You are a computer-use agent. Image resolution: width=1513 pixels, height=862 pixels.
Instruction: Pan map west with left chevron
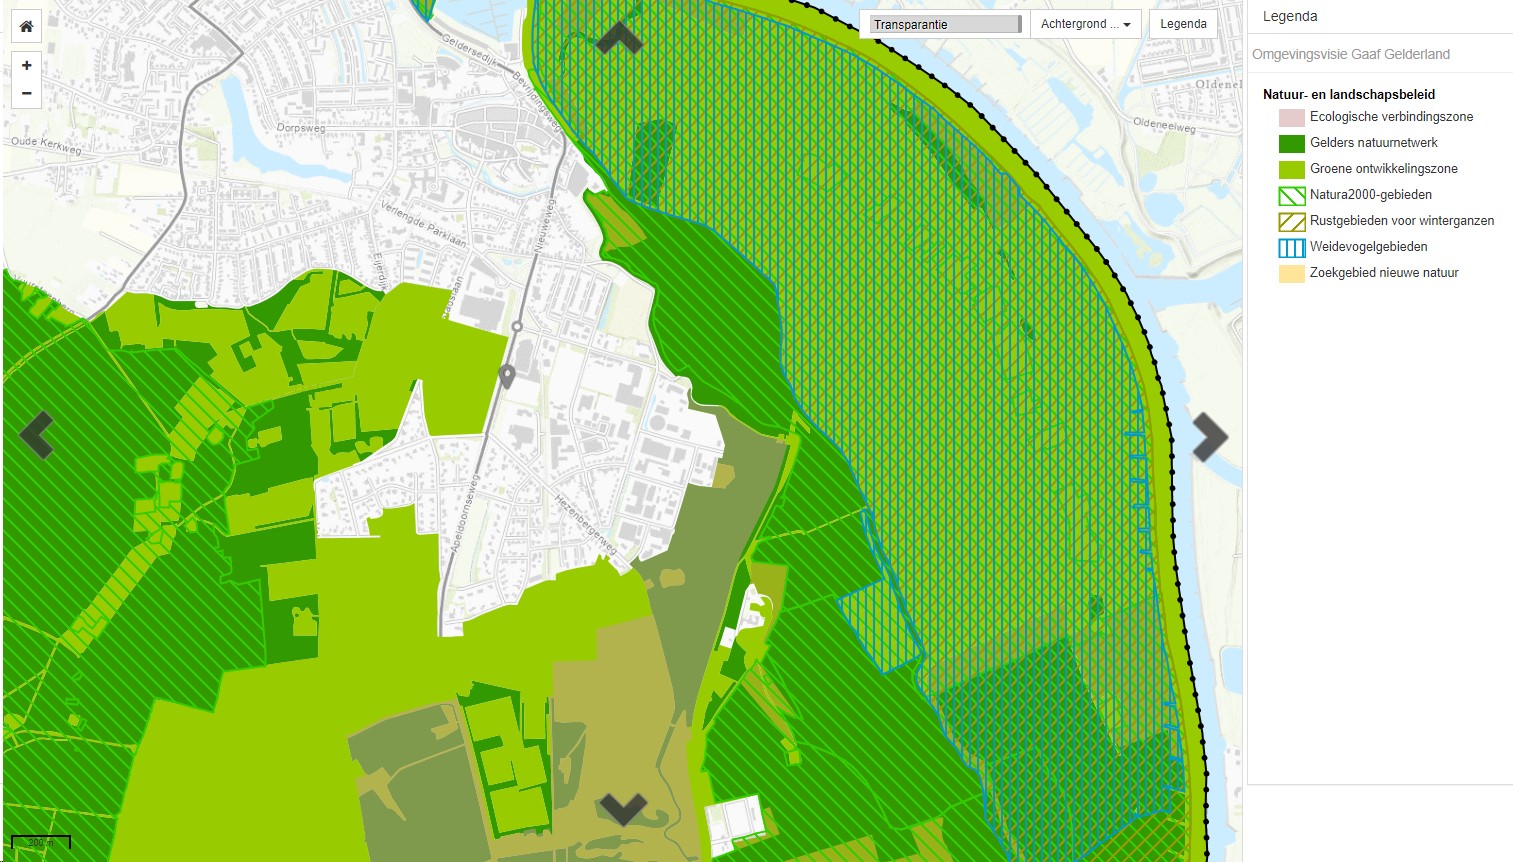pos(37,435)
